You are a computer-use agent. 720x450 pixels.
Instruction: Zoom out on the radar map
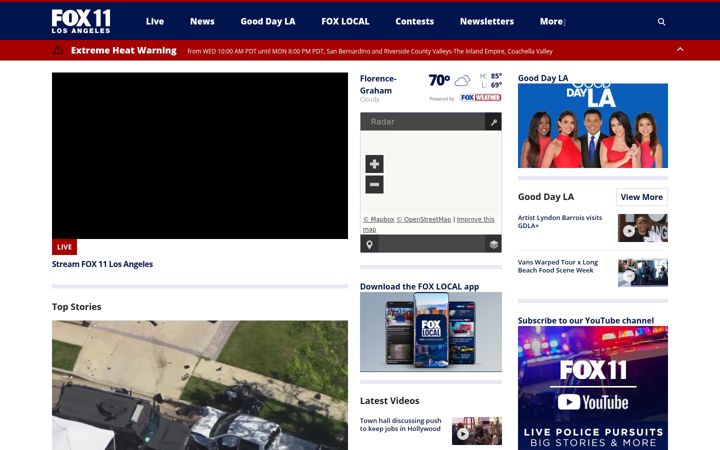tap(374, 185)
